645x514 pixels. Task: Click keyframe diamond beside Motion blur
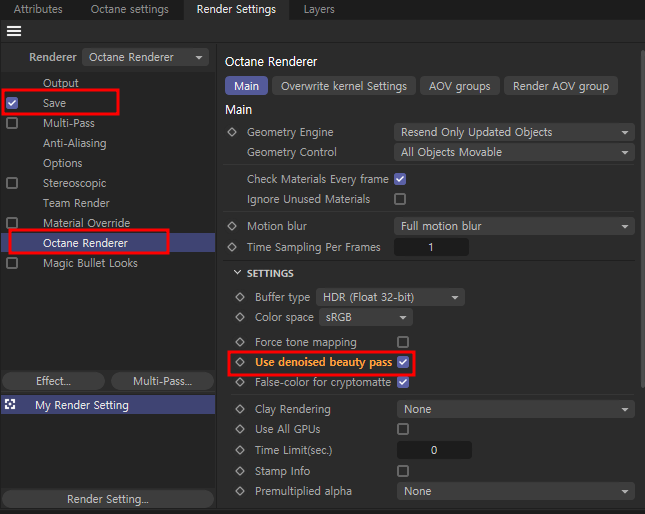(x=232, y=226)
